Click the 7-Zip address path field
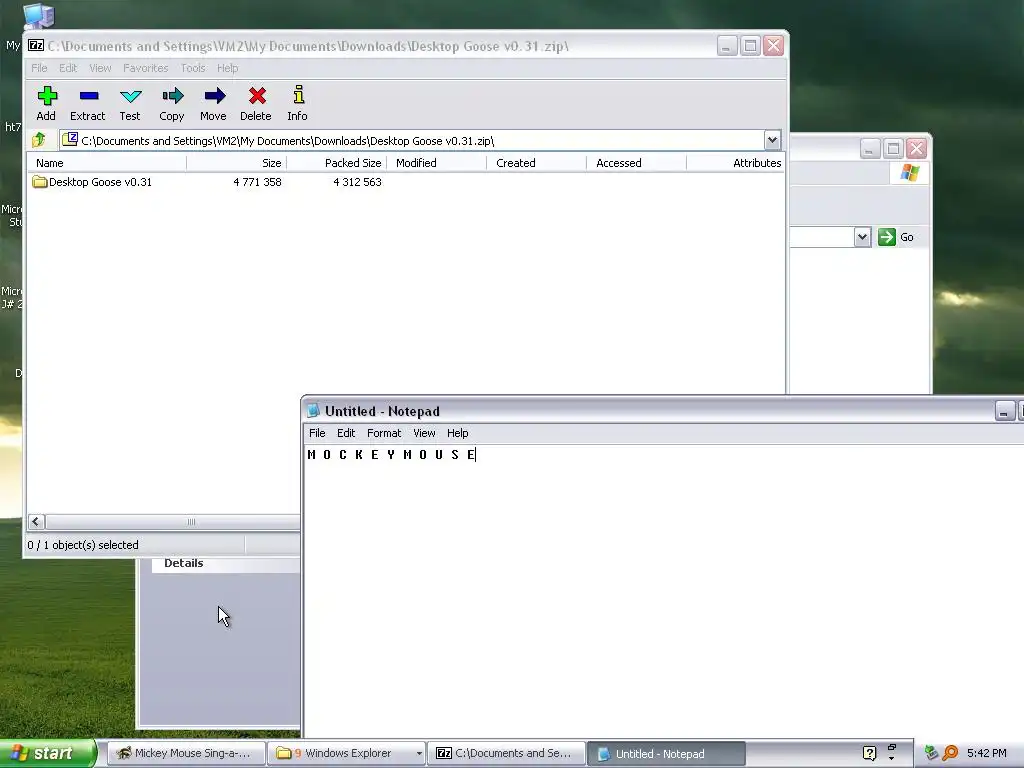This screenshot has height=768, width=1024. point(411,140)
